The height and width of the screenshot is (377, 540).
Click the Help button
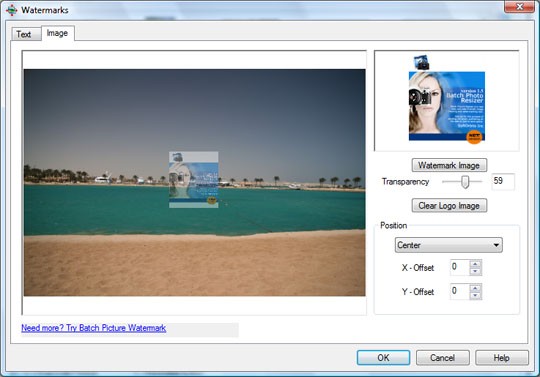coord(501,358)
